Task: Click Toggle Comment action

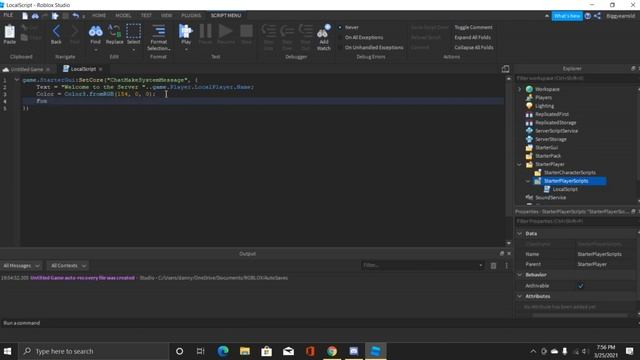Action: click(x=473, y=27)
